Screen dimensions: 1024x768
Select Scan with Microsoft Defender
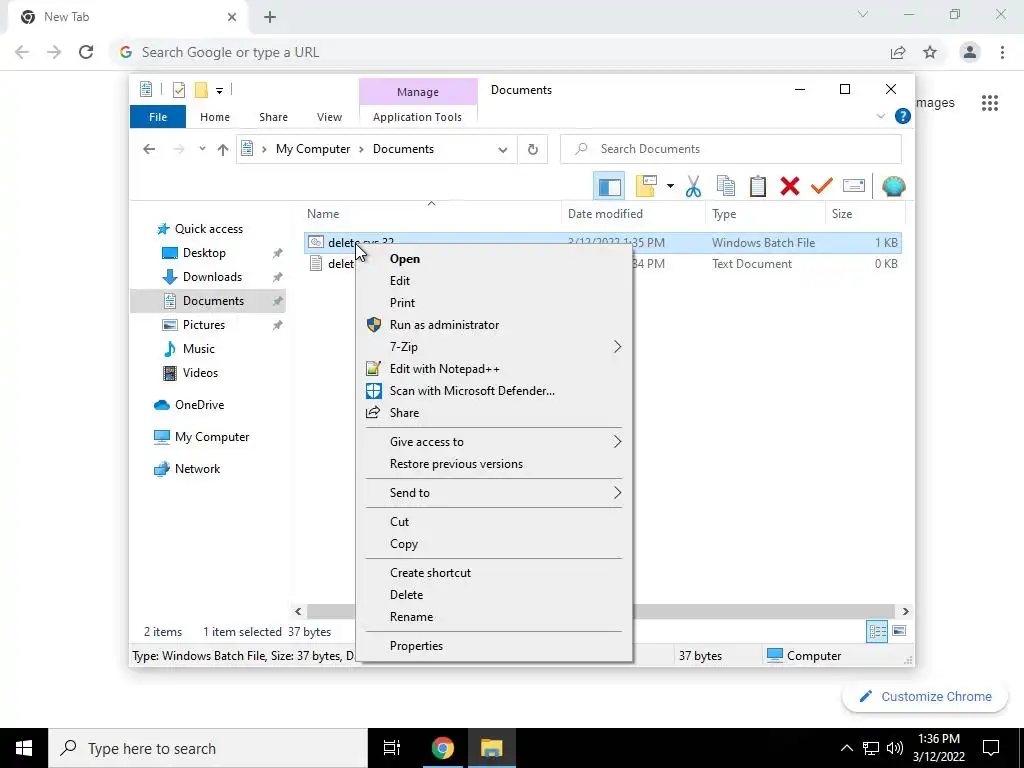click(494, 391)
